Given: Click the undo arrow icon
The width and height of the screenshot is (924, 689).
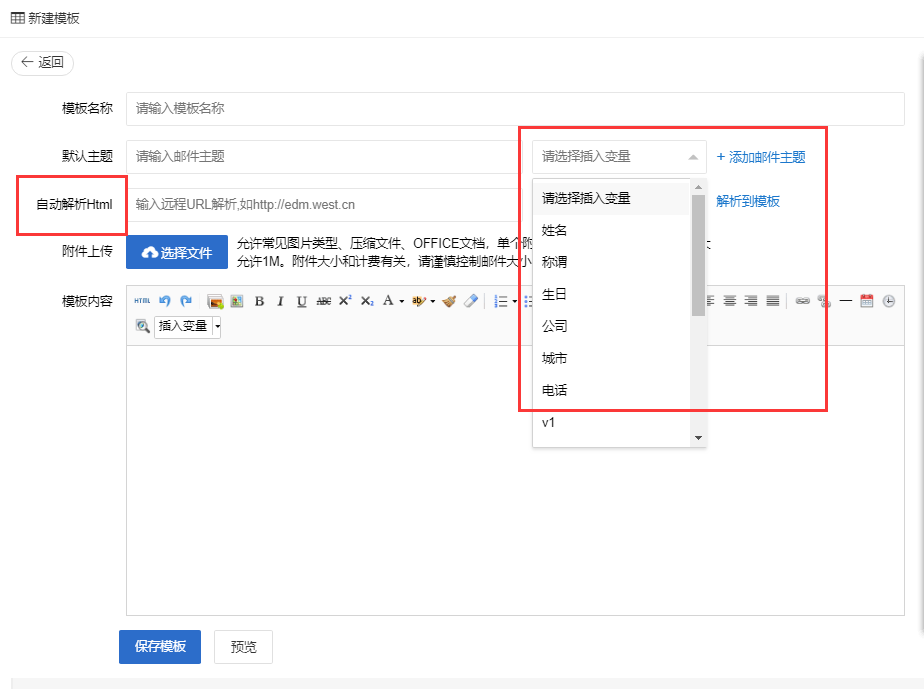Looking at the screenshot, I should coord(165,300).
